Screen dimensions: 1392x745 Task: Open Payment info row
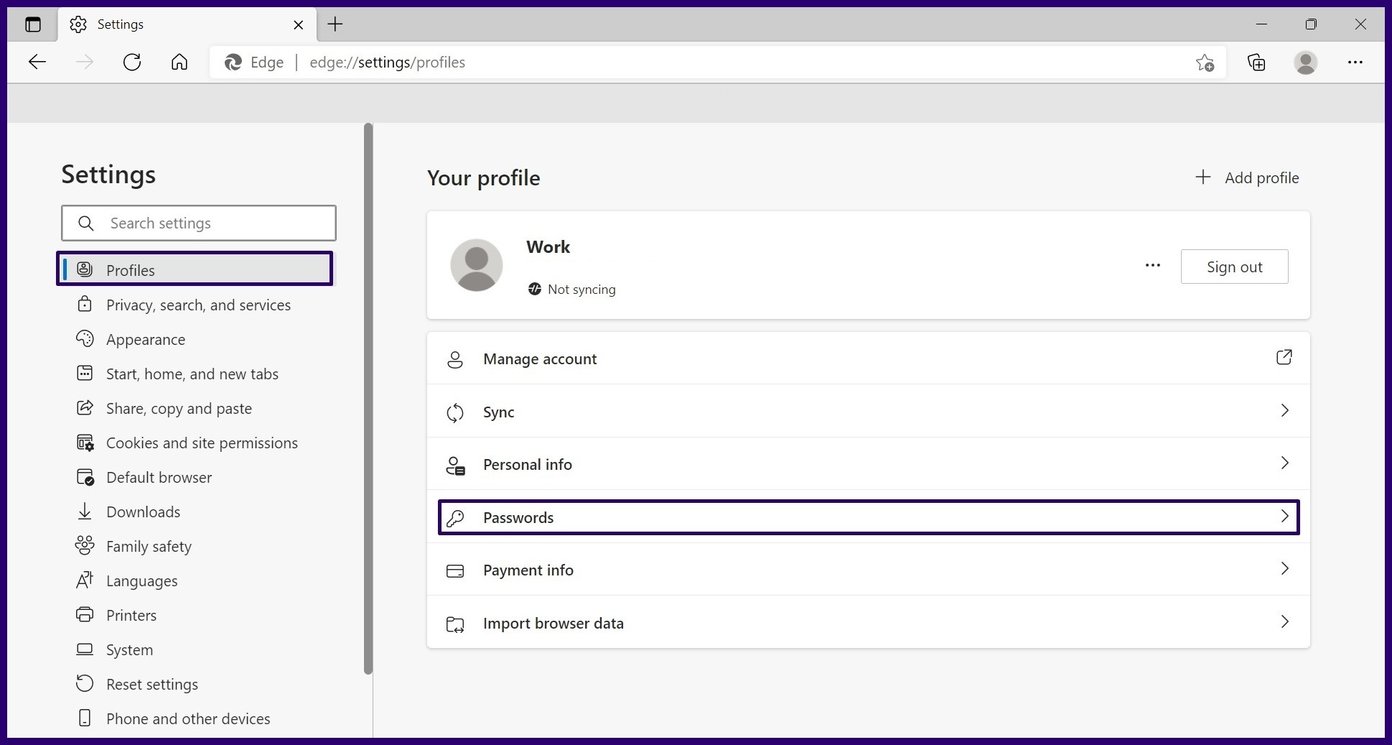point(868,570)
